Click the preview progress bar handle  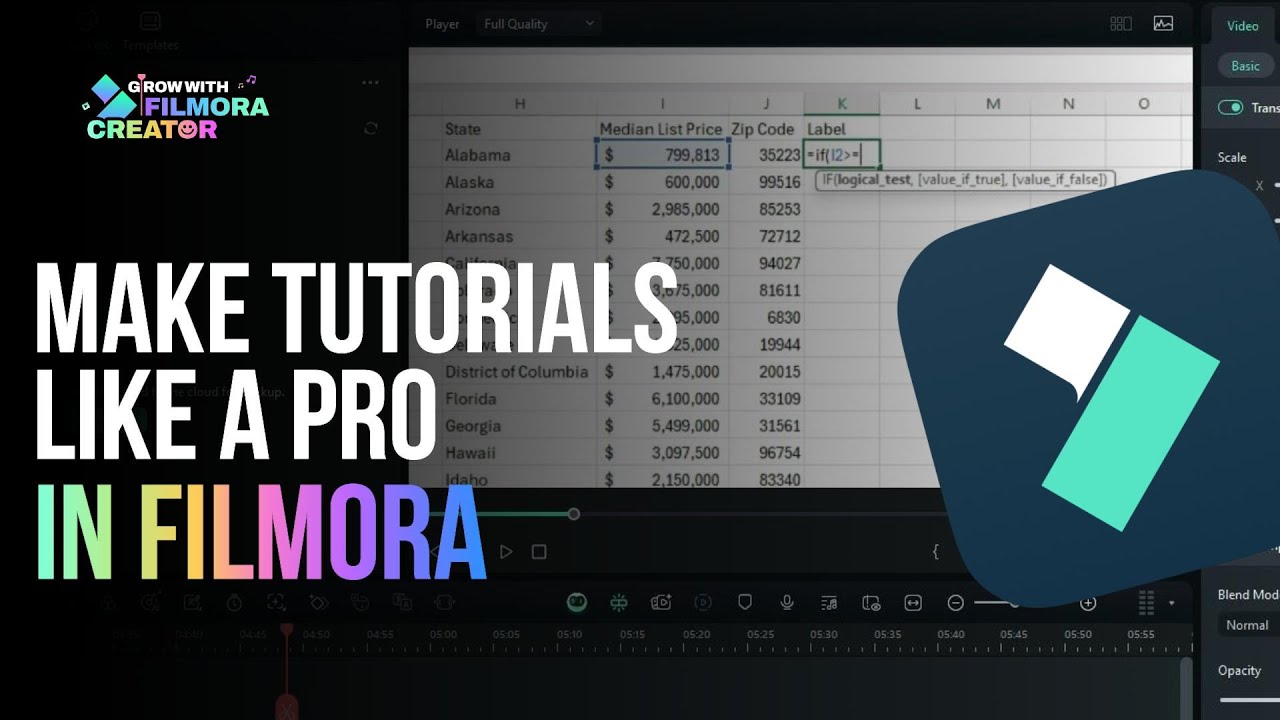pyautogui.click(x=573, y=514)
